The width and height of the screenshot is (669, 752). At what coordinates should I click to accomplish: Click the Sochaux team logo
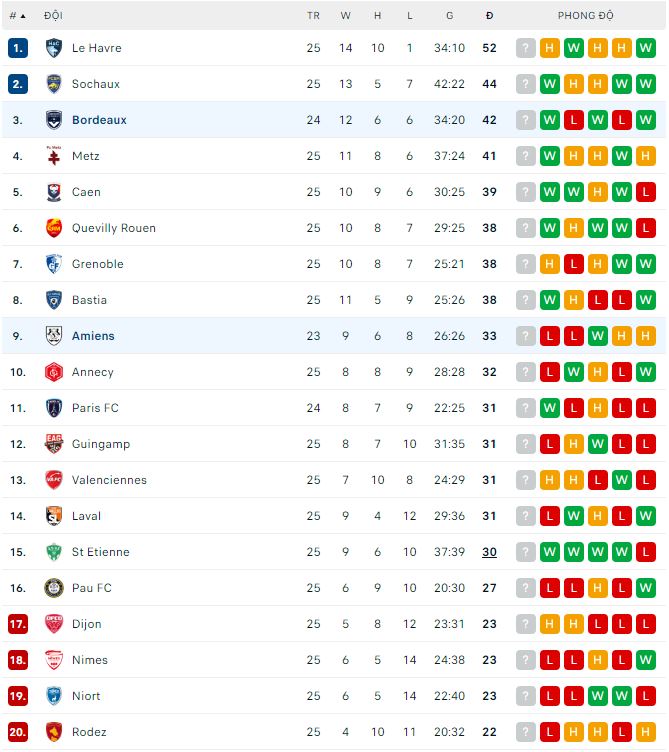[54, 84]
